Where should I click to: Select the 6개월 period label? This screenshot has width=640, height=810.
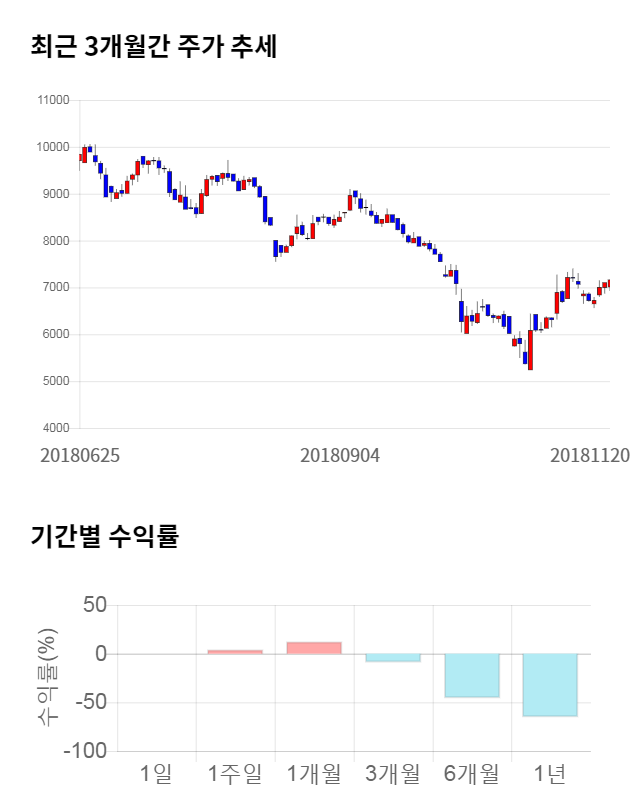click(472, 773)
